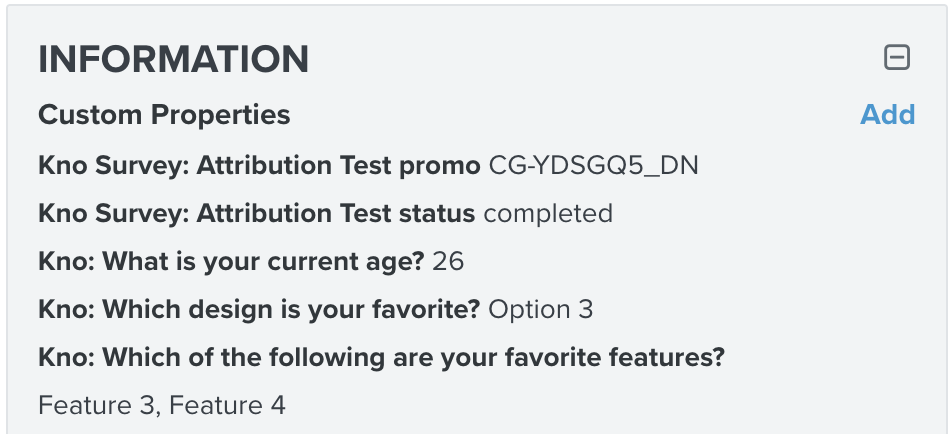Click "Kno Survey:" prefix on the status row
This screenshot has height=434, width=952.
click(x=114, y=213)
